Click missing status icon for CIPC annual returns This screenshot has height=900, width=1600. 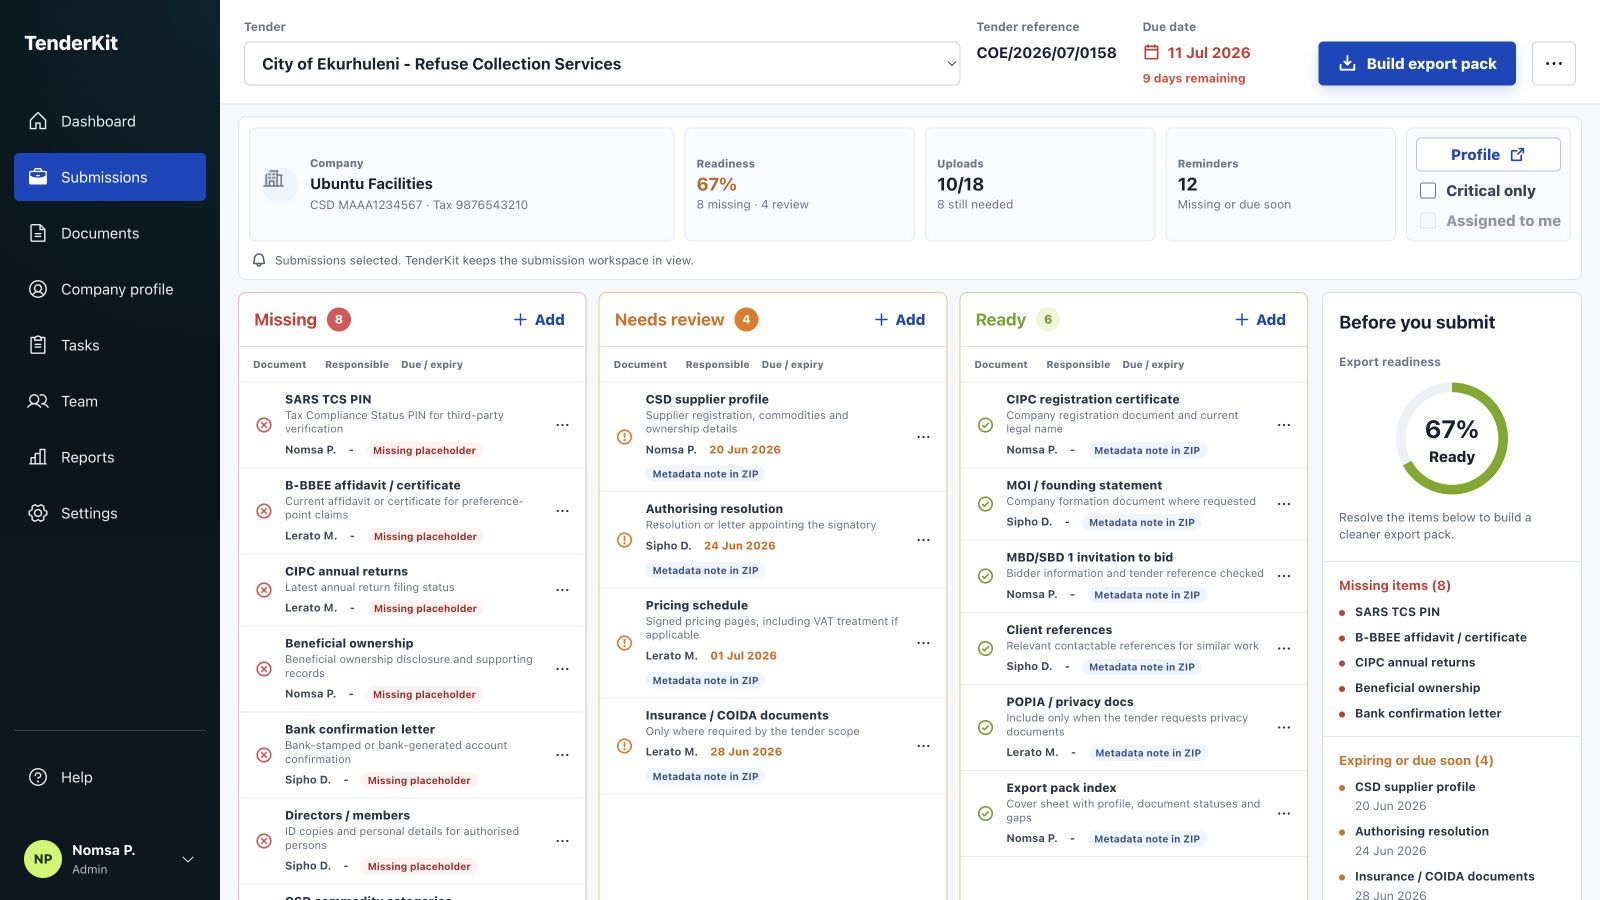click(x=264, y=590)
